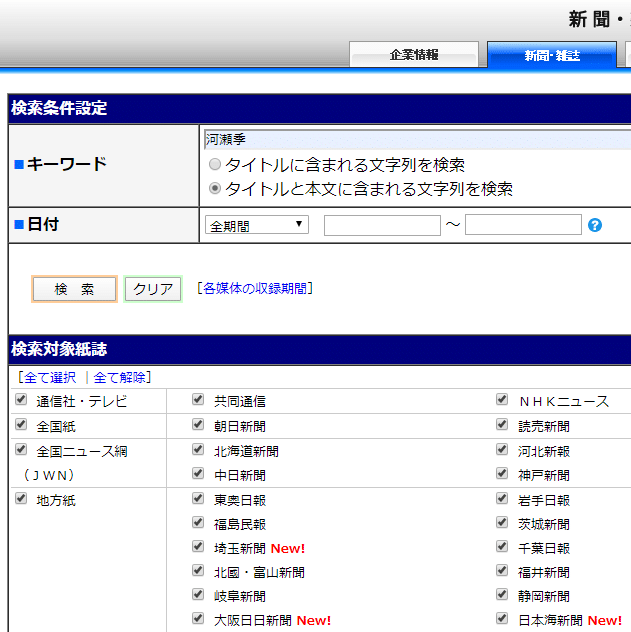Uncheck the 東奥日報 checkbox
The image size is (631, 632).
pos(198,499)
